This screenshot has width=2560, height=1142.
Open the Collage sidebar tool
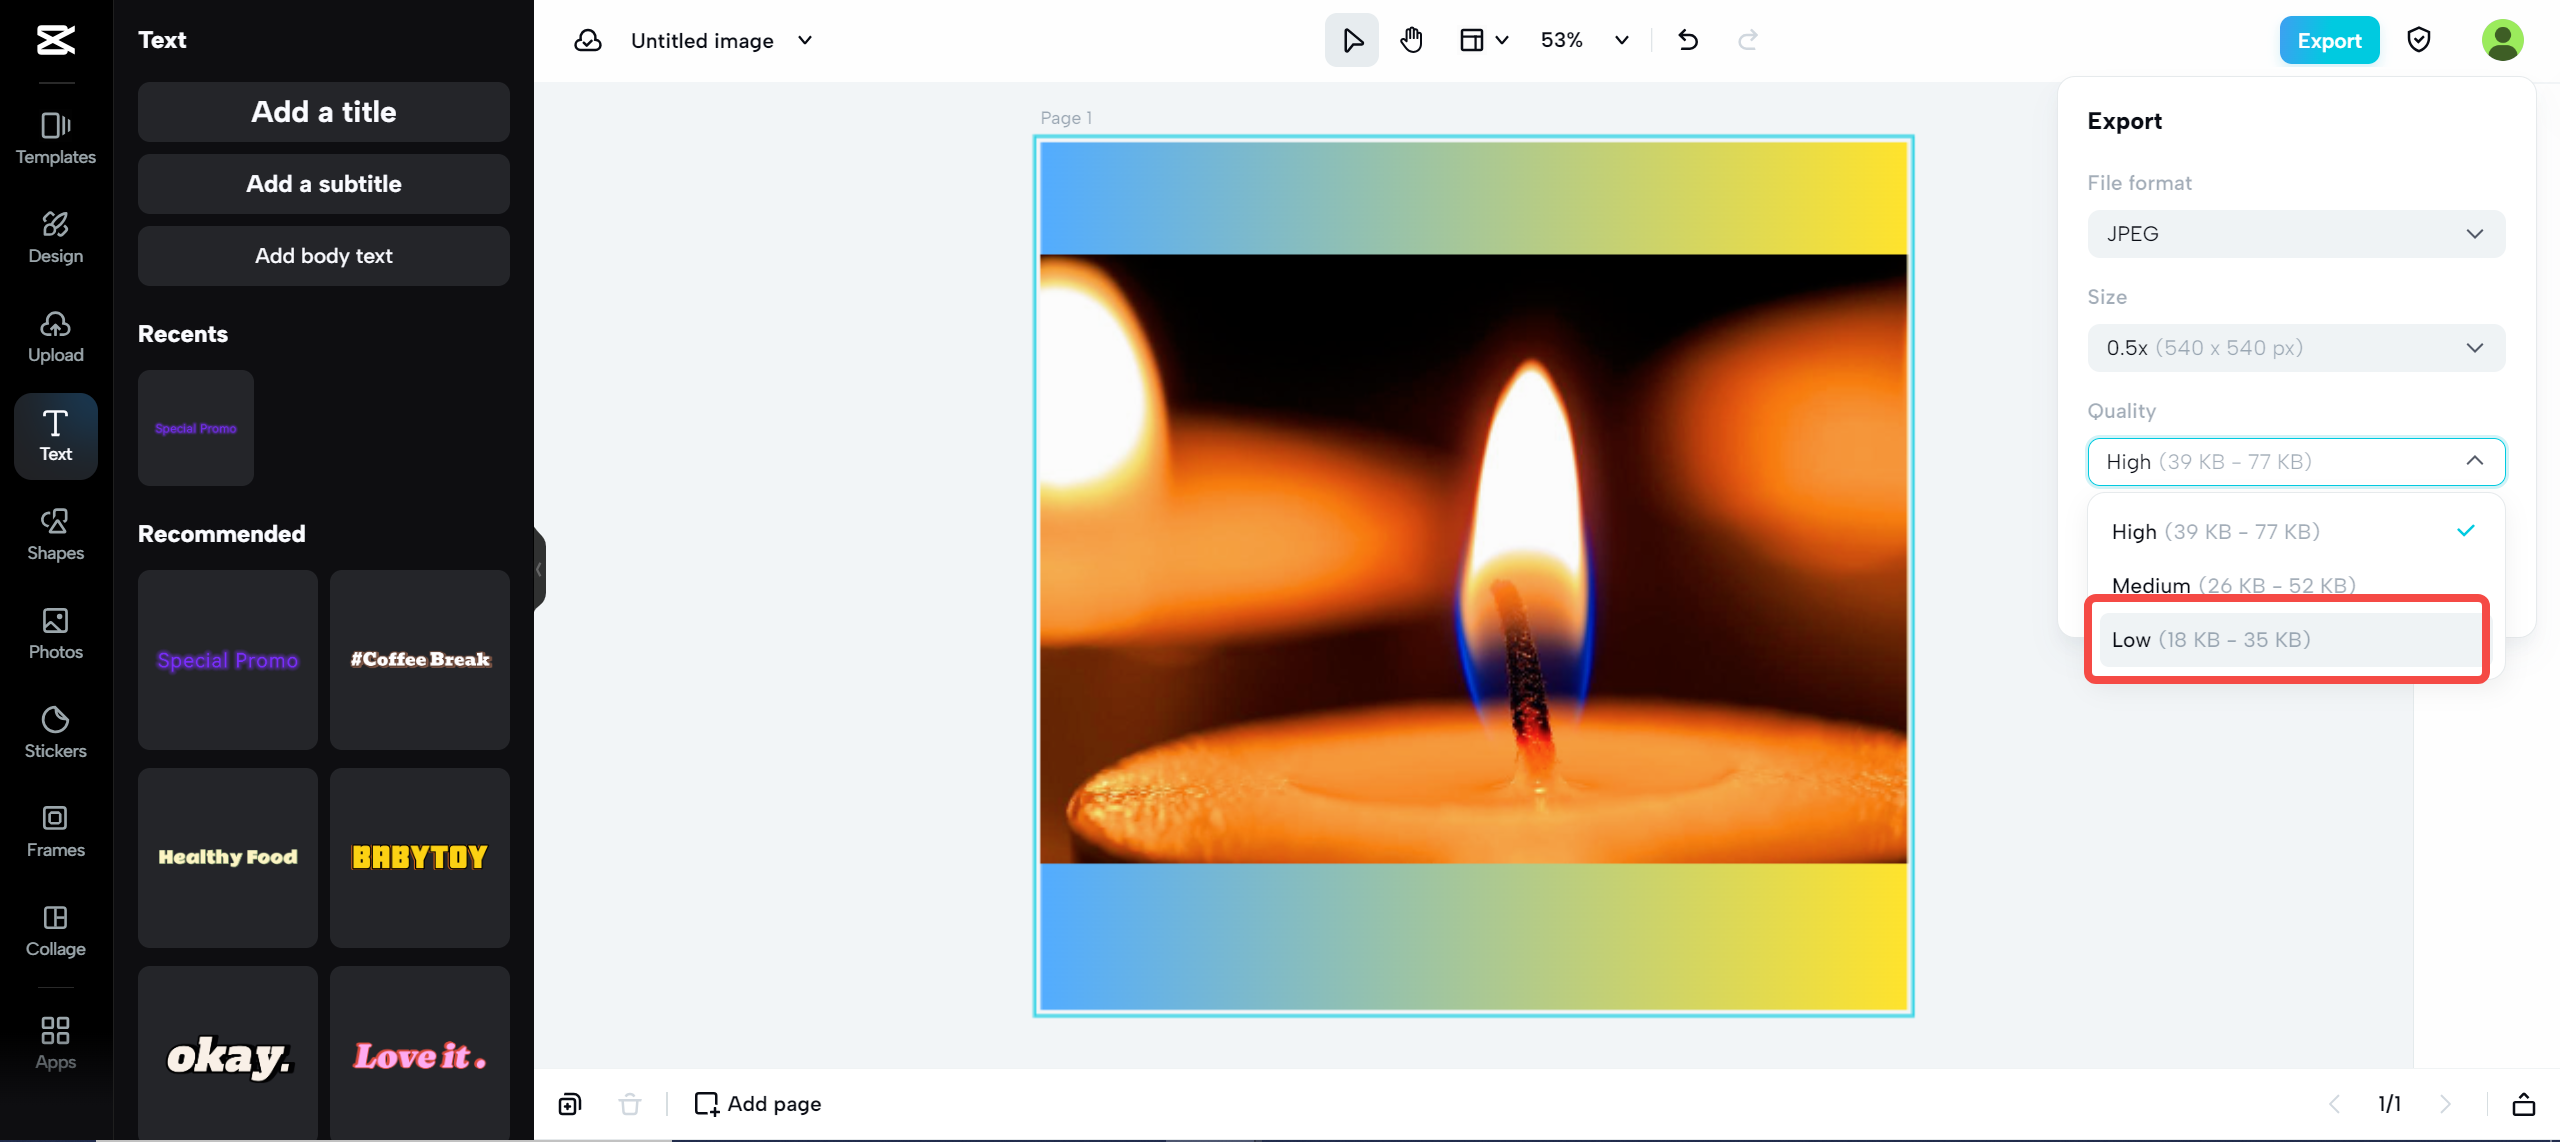56,930
